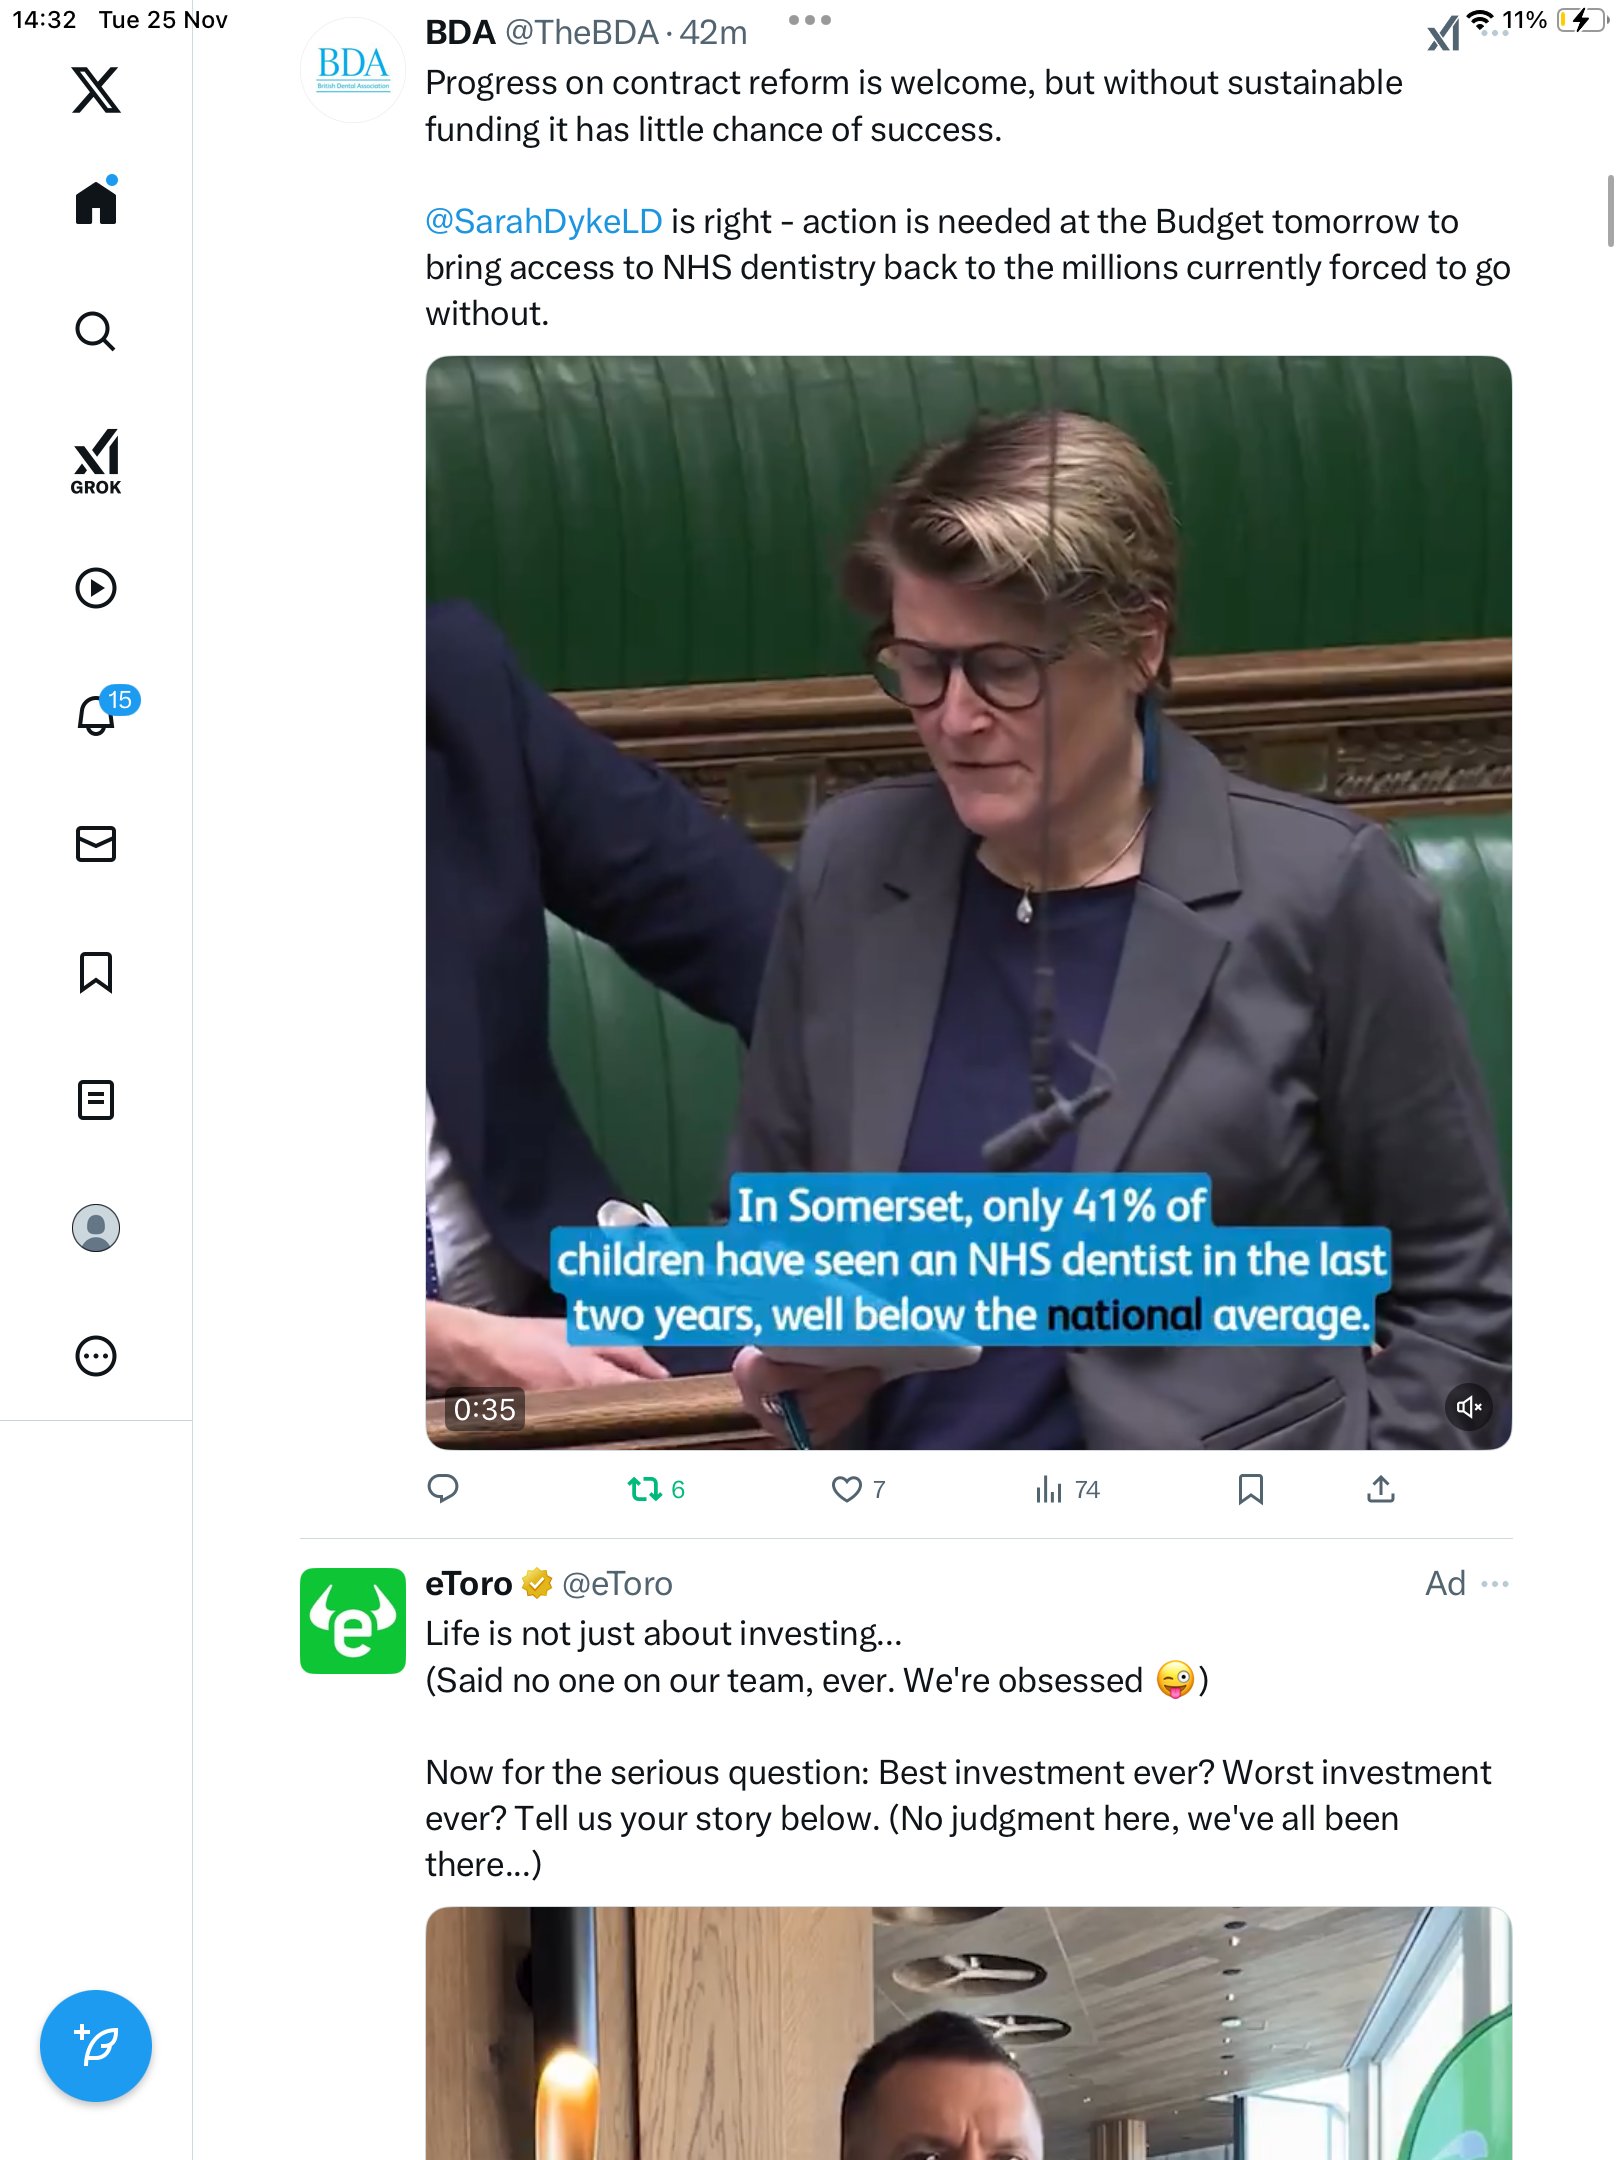Expand the sidebar More menu
Image resolution: width=1620 pixels, height=2160 pixels.
(x=96, y=1356)
